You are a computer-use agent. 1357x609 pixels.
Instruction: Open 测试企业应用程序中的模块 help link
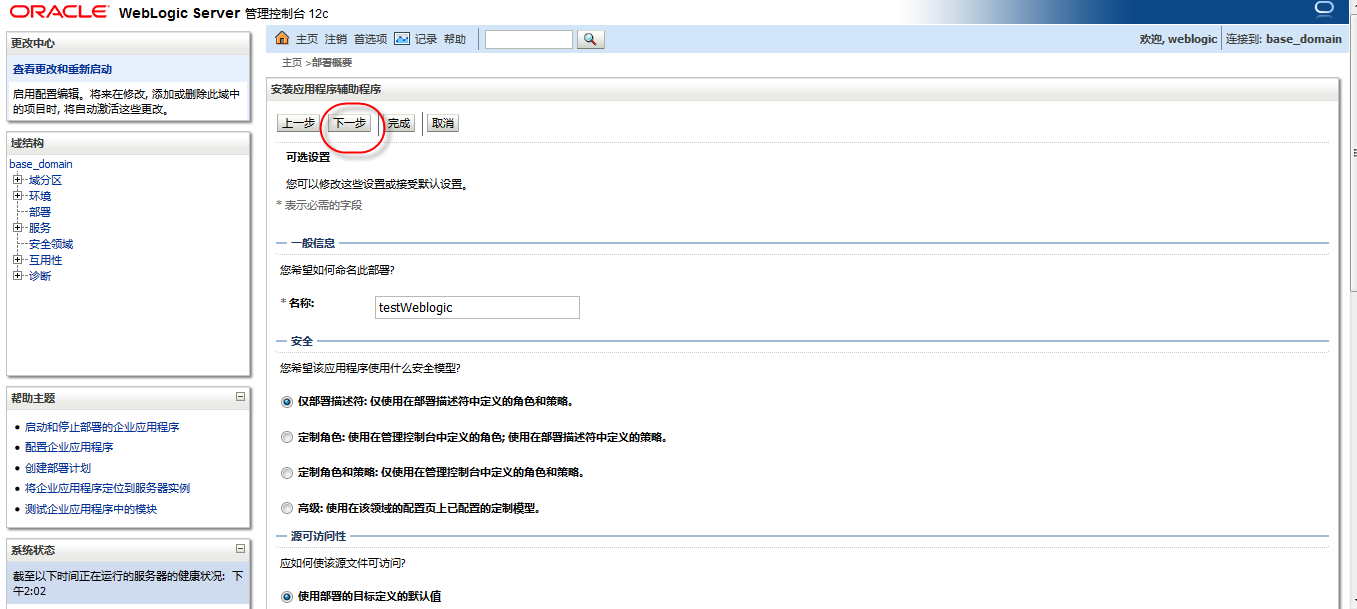(x=91, y=509)
